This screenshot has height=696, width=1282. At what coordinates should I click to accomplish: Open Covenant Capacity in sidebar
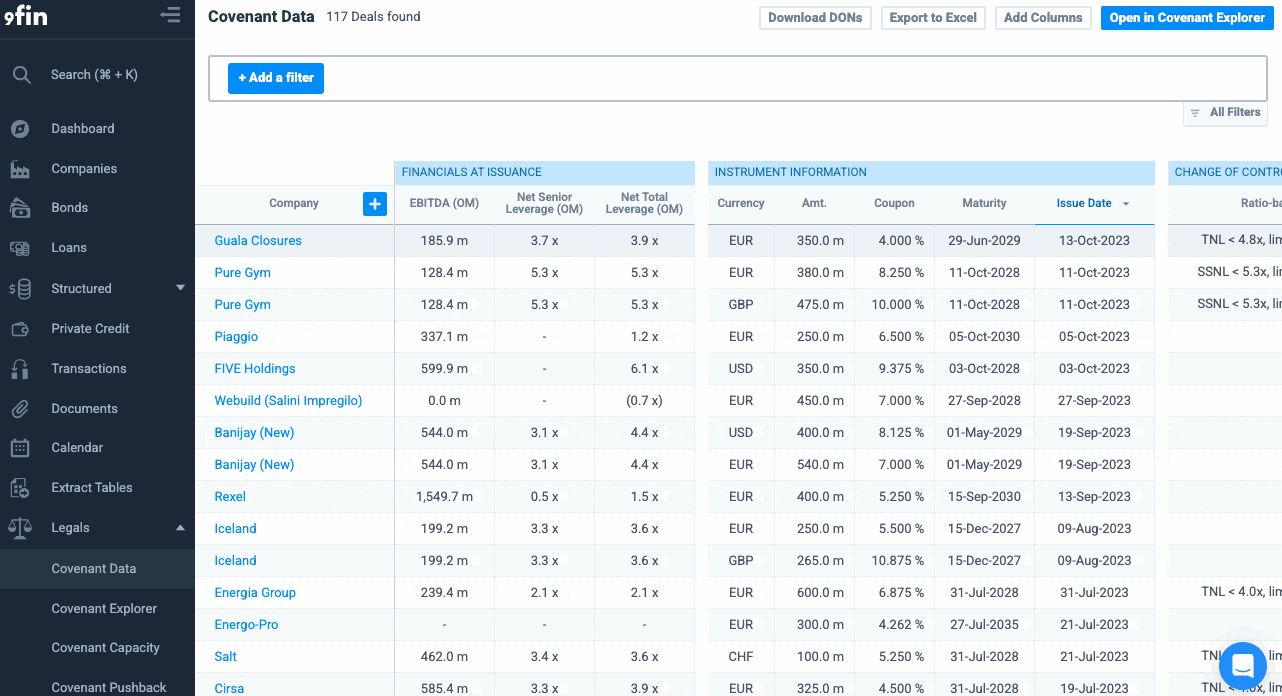point(105,648)
